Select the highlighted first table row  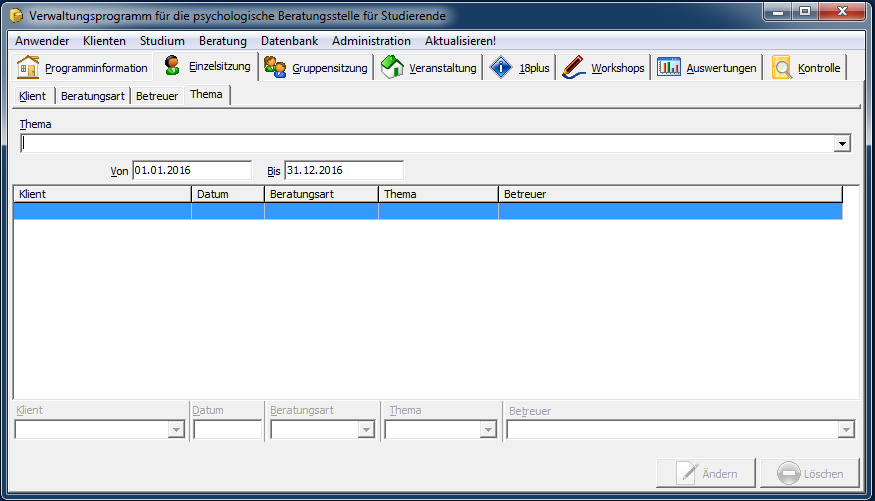[x=427, y=211]
